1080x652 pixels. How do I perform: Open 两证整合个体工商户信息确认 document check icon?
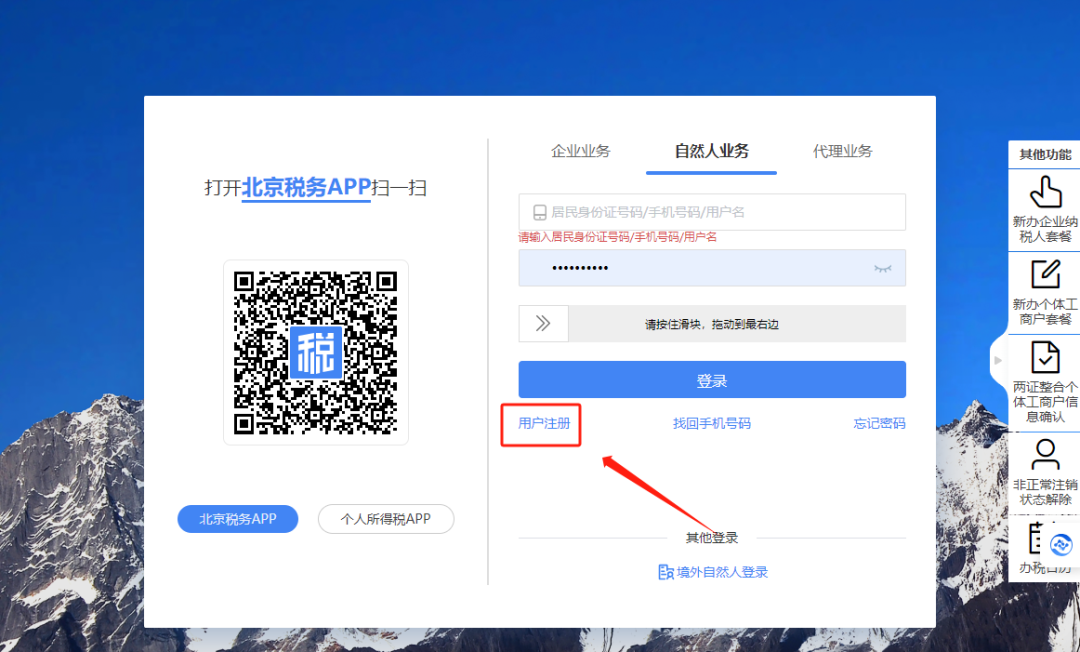tap(1045, 357)
